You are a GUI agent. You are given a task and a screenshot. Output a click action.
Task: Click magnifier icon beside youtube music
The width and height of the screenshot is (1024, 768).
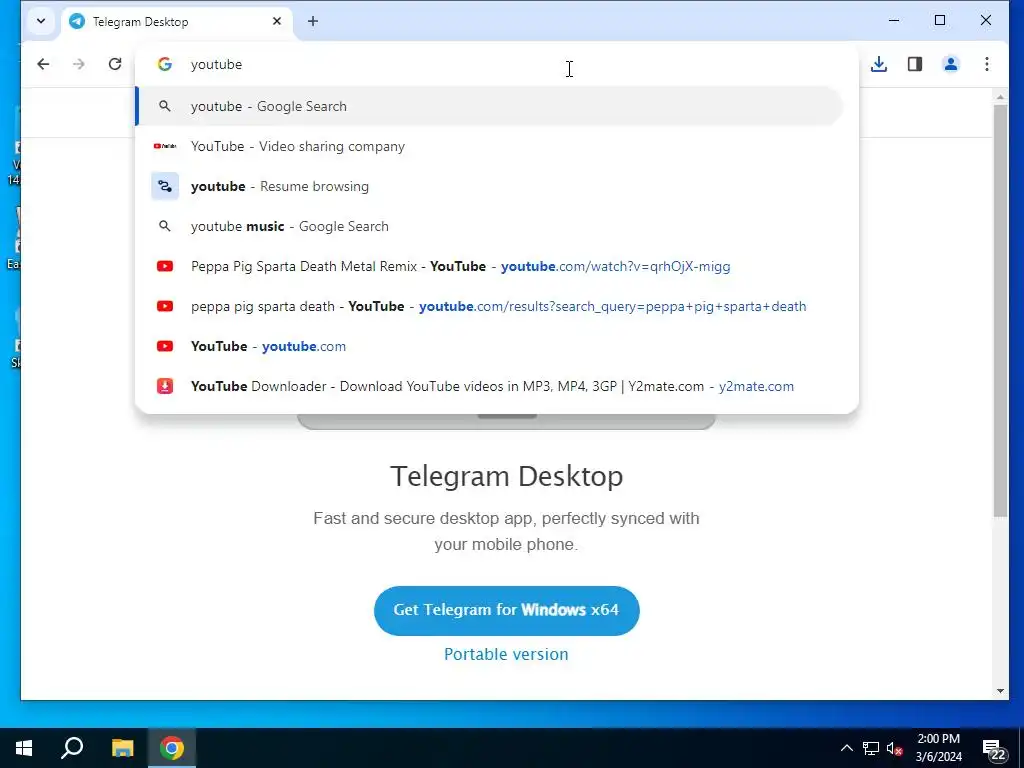165,226
